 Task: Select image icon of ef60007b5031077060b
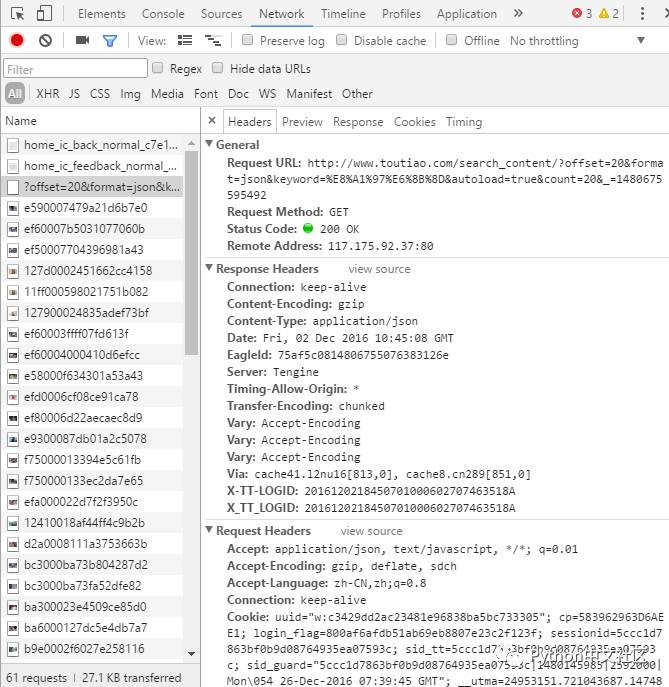click(13, 229)
